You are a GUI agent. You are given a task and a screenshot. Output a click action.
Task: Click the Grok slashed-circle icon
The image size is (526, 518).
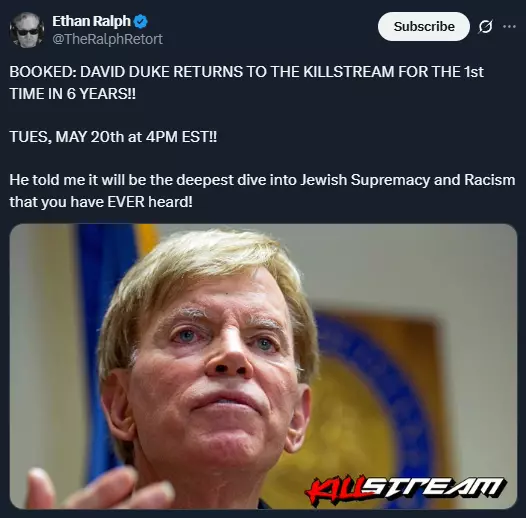[485, 27]
